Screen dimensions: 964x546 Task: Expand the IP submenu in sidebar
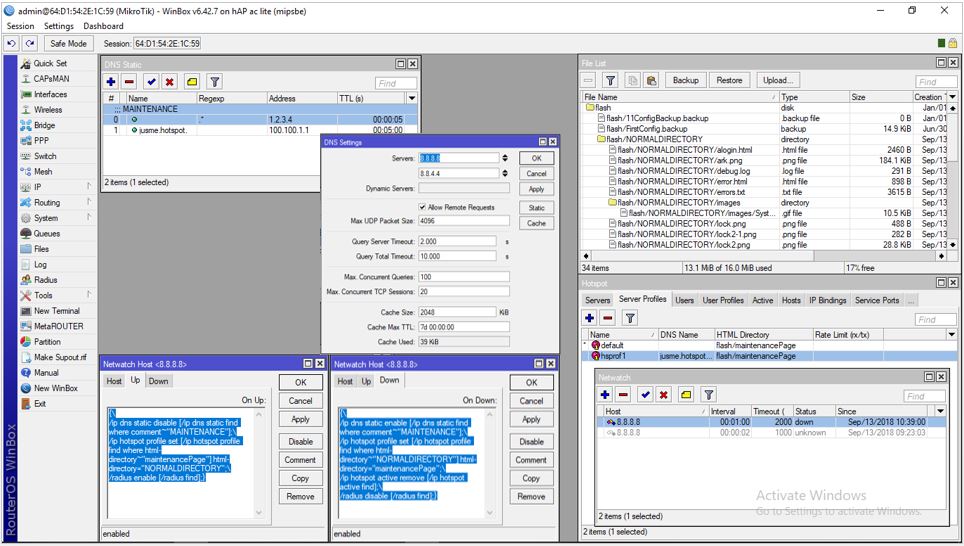[x=89, y=186]
